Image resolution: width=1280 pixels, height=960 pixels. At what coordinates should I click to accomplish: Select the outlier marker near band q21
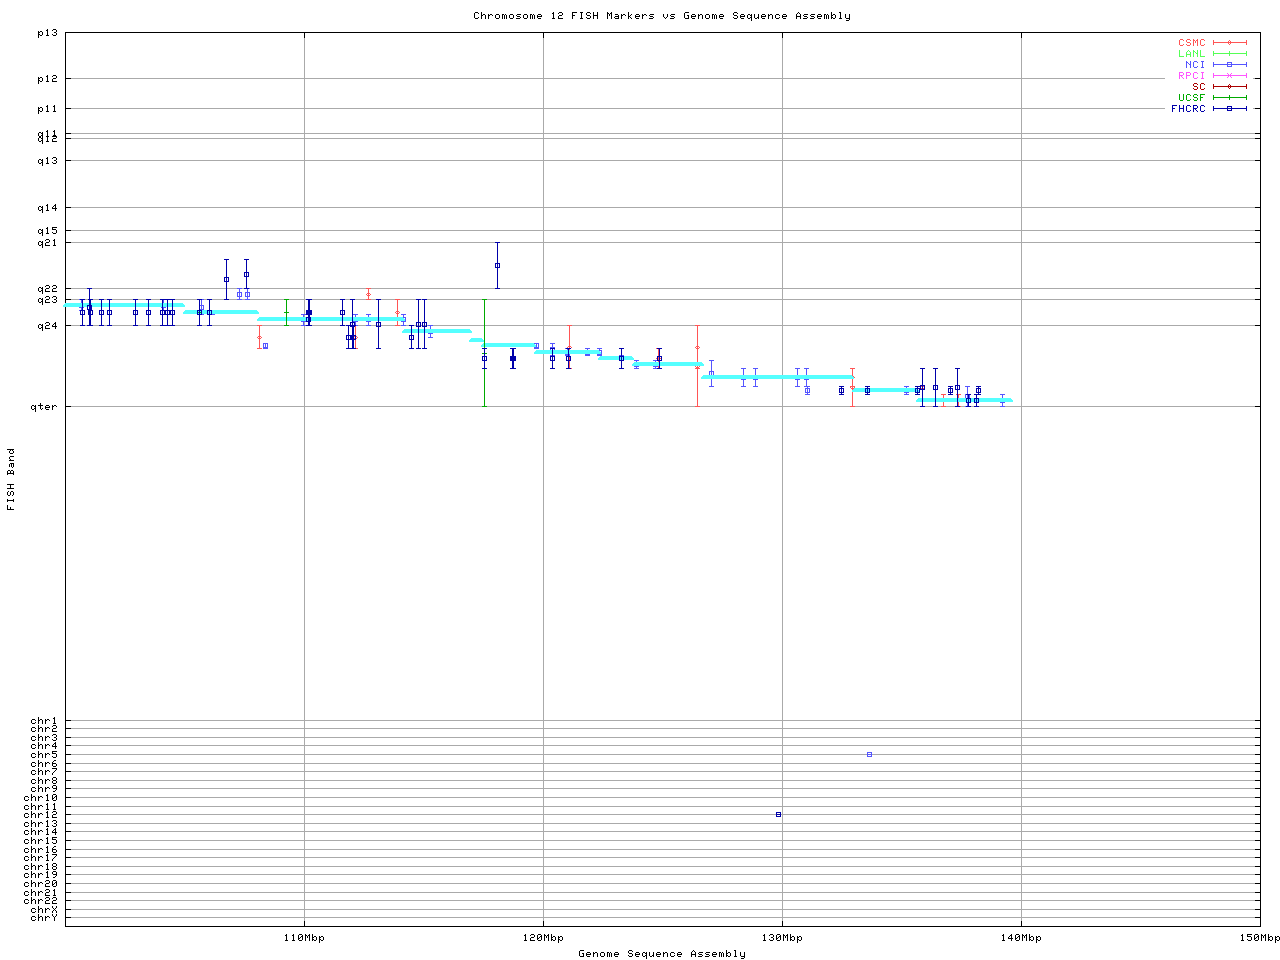497,265
